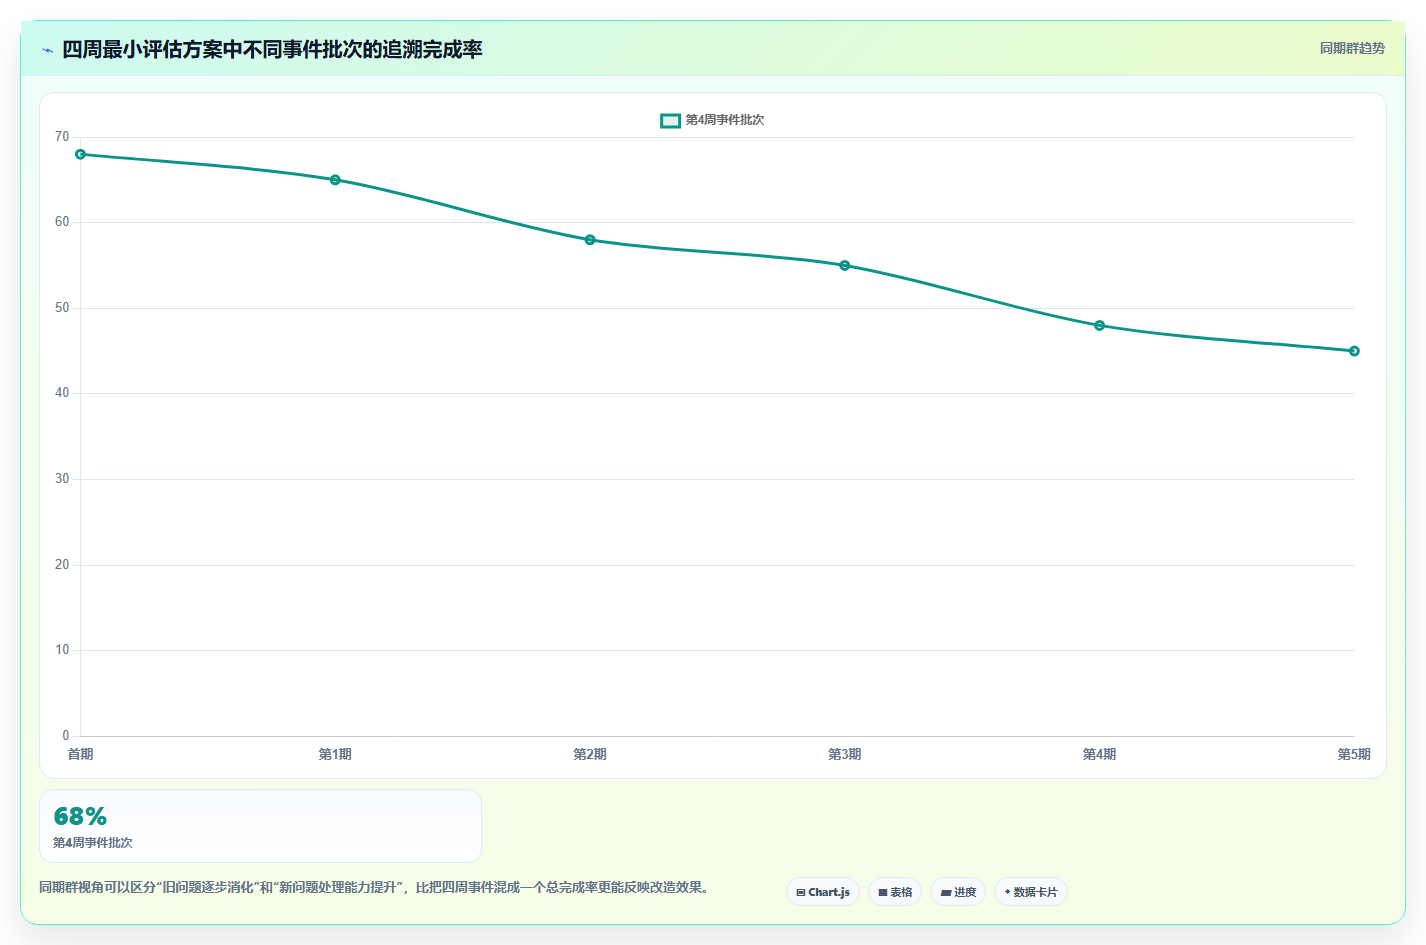Click the 70 y-axis tick label
The width and height of the screenshot is (1426, 945).
pyautogui.click(x=62, y=137)
